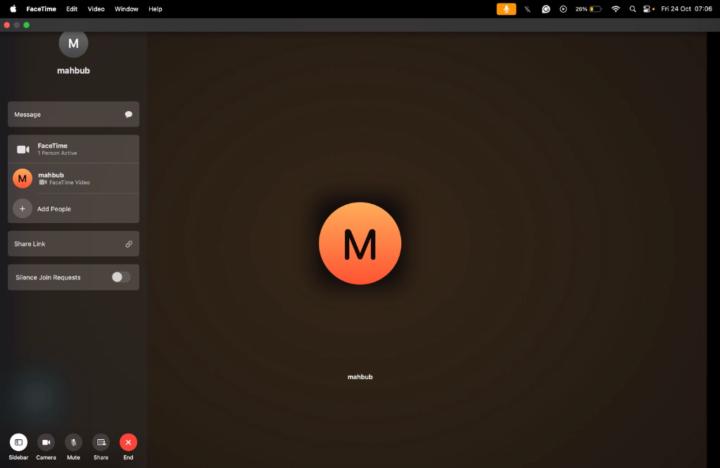Screen dimensions: 720x468
Task: Click the plus icon for Add People
Action: [22, 209]
